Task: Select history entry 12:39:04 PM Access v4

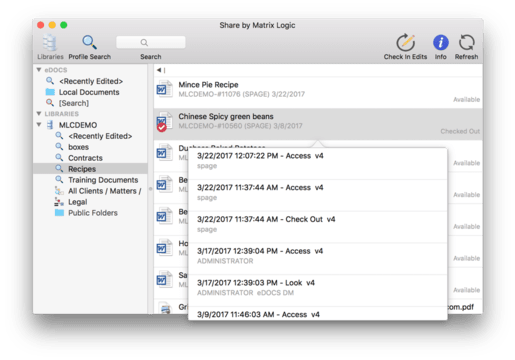Action: [318, 259]
